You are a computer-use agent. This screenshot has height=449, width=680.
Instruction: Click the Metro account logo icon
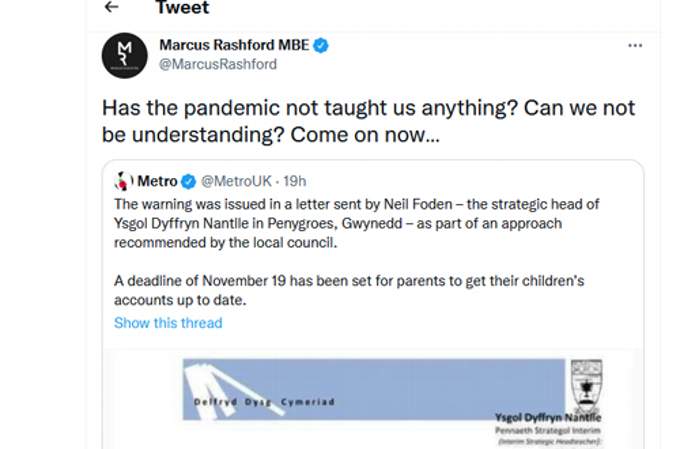pos(123,181)
